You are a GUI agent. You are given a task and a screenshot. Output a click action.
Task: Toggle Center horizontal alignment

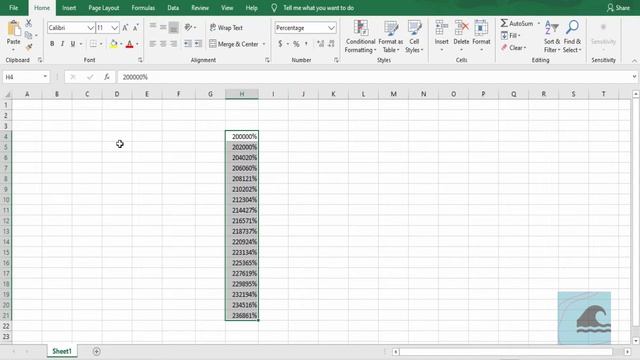coord(163,44)
